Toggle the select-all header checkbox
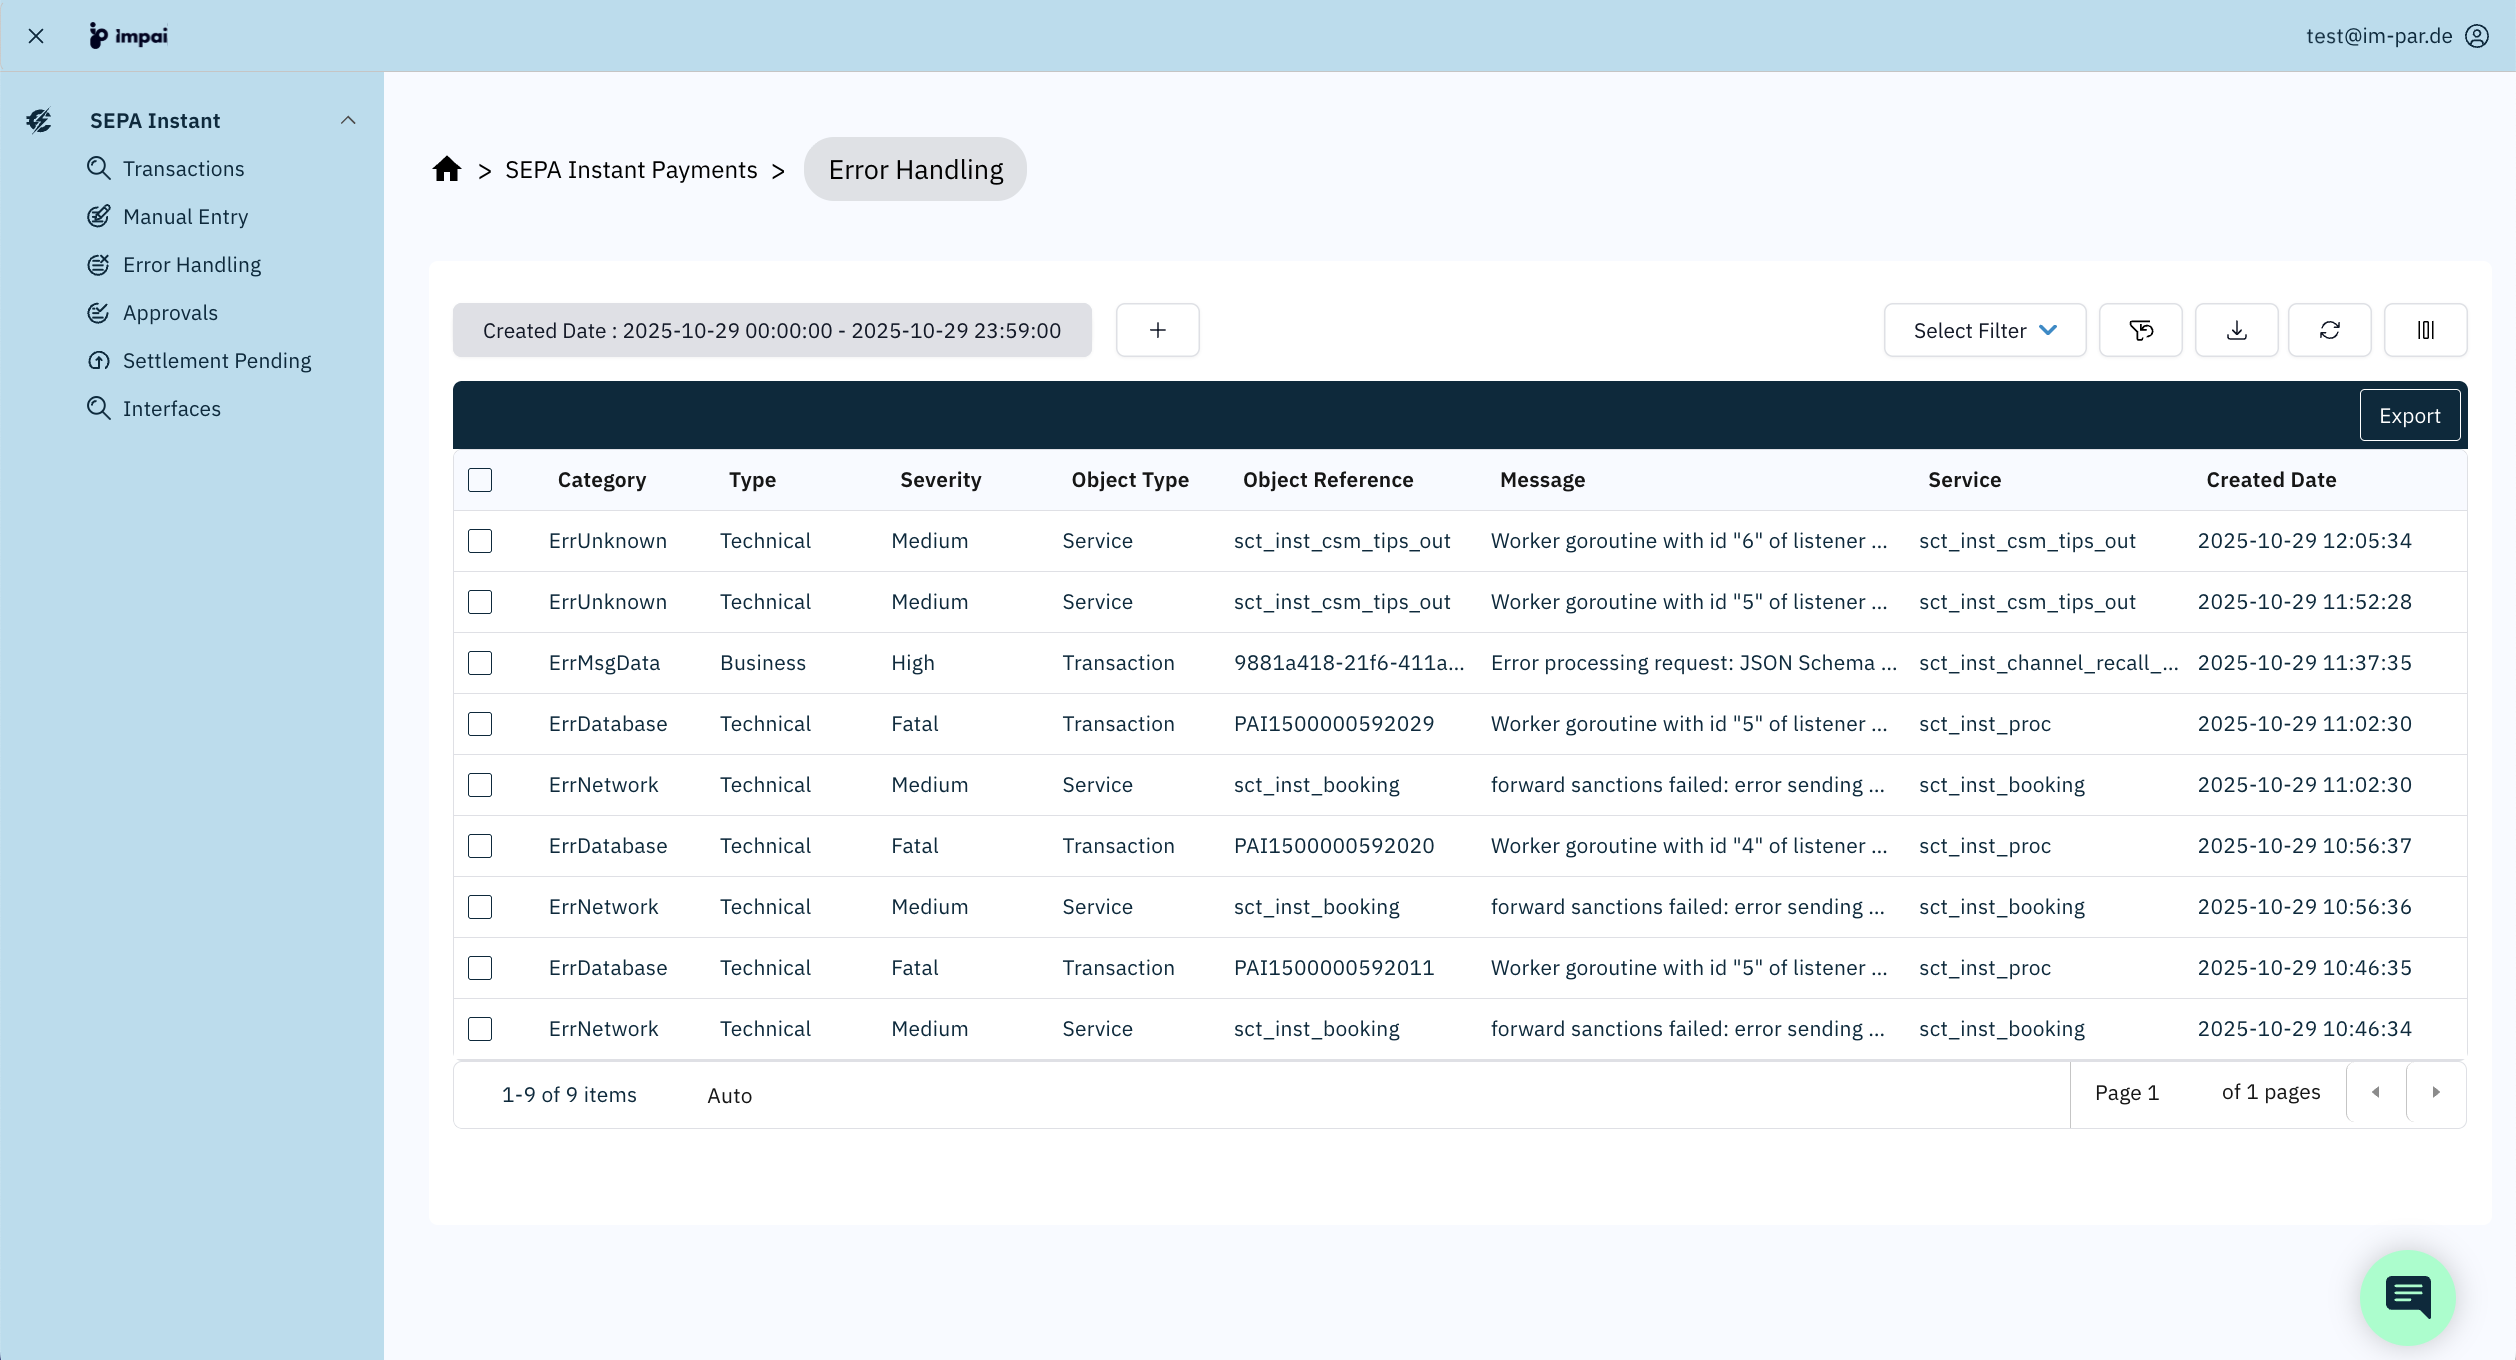 coord(480,480)
